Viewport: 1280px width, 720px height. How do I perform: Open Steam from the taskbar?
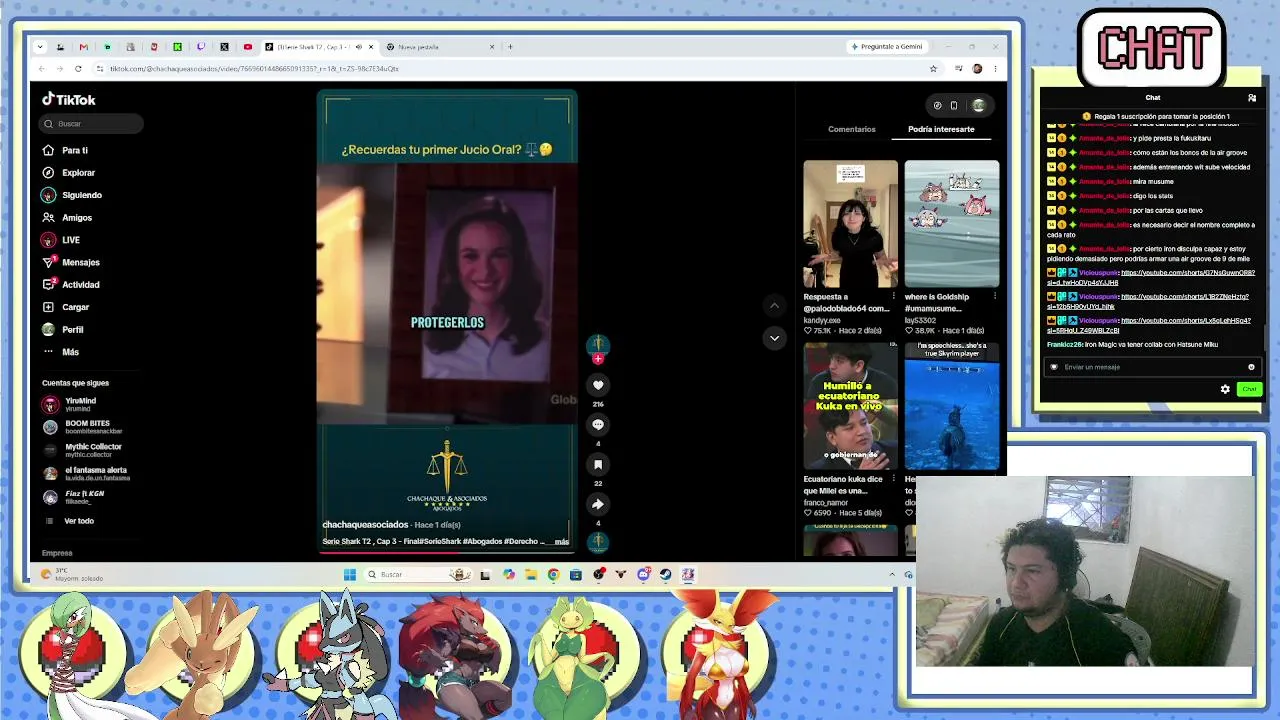click(666, 575)
